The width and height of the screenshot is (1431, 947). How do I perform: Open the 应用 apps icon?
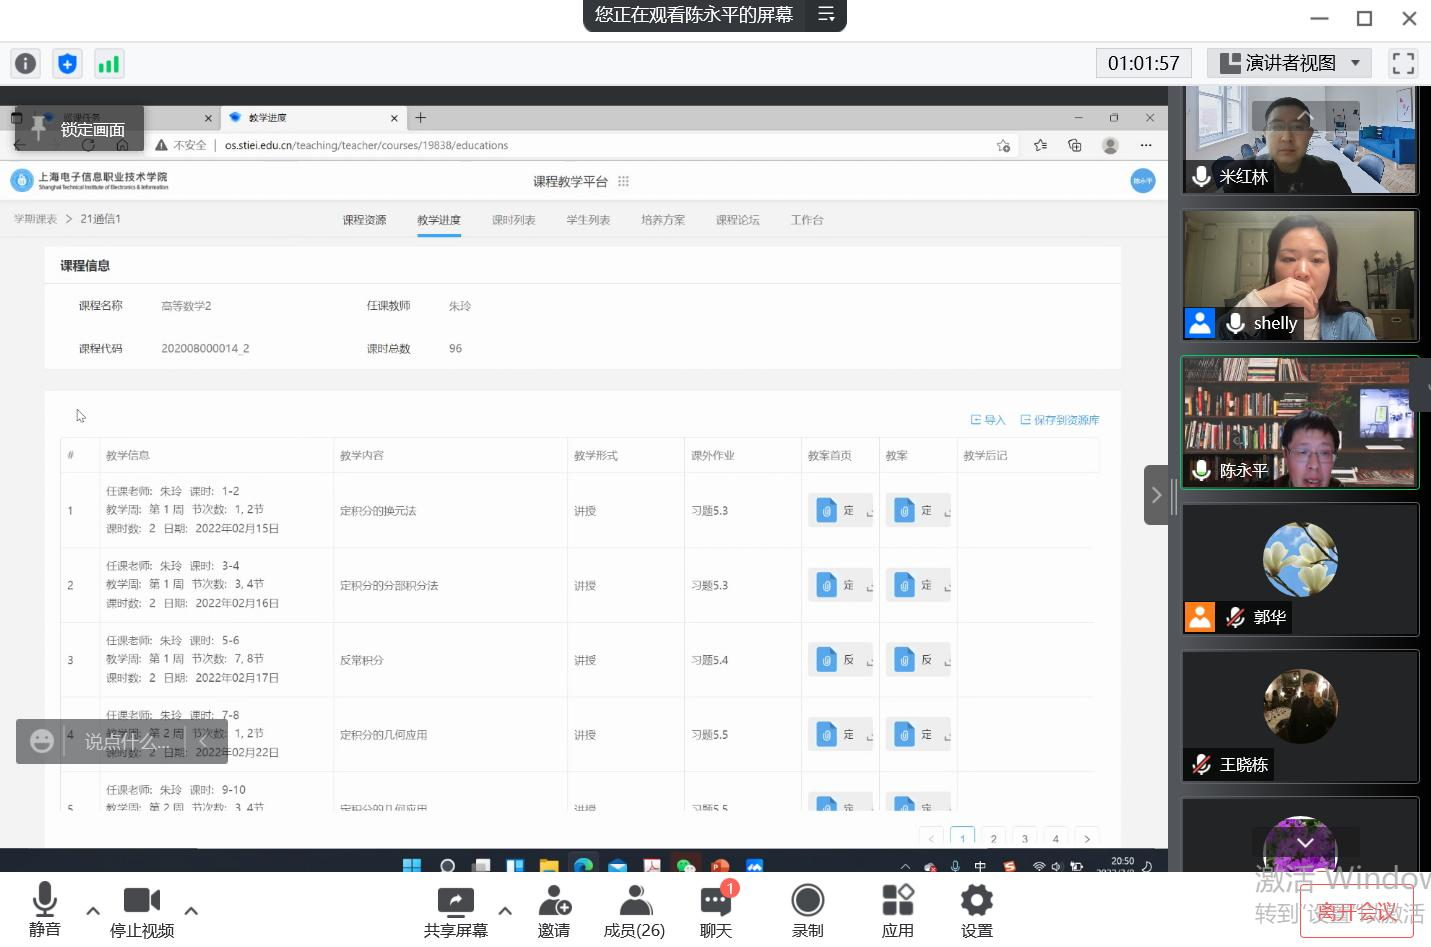(x=897, y=911)
